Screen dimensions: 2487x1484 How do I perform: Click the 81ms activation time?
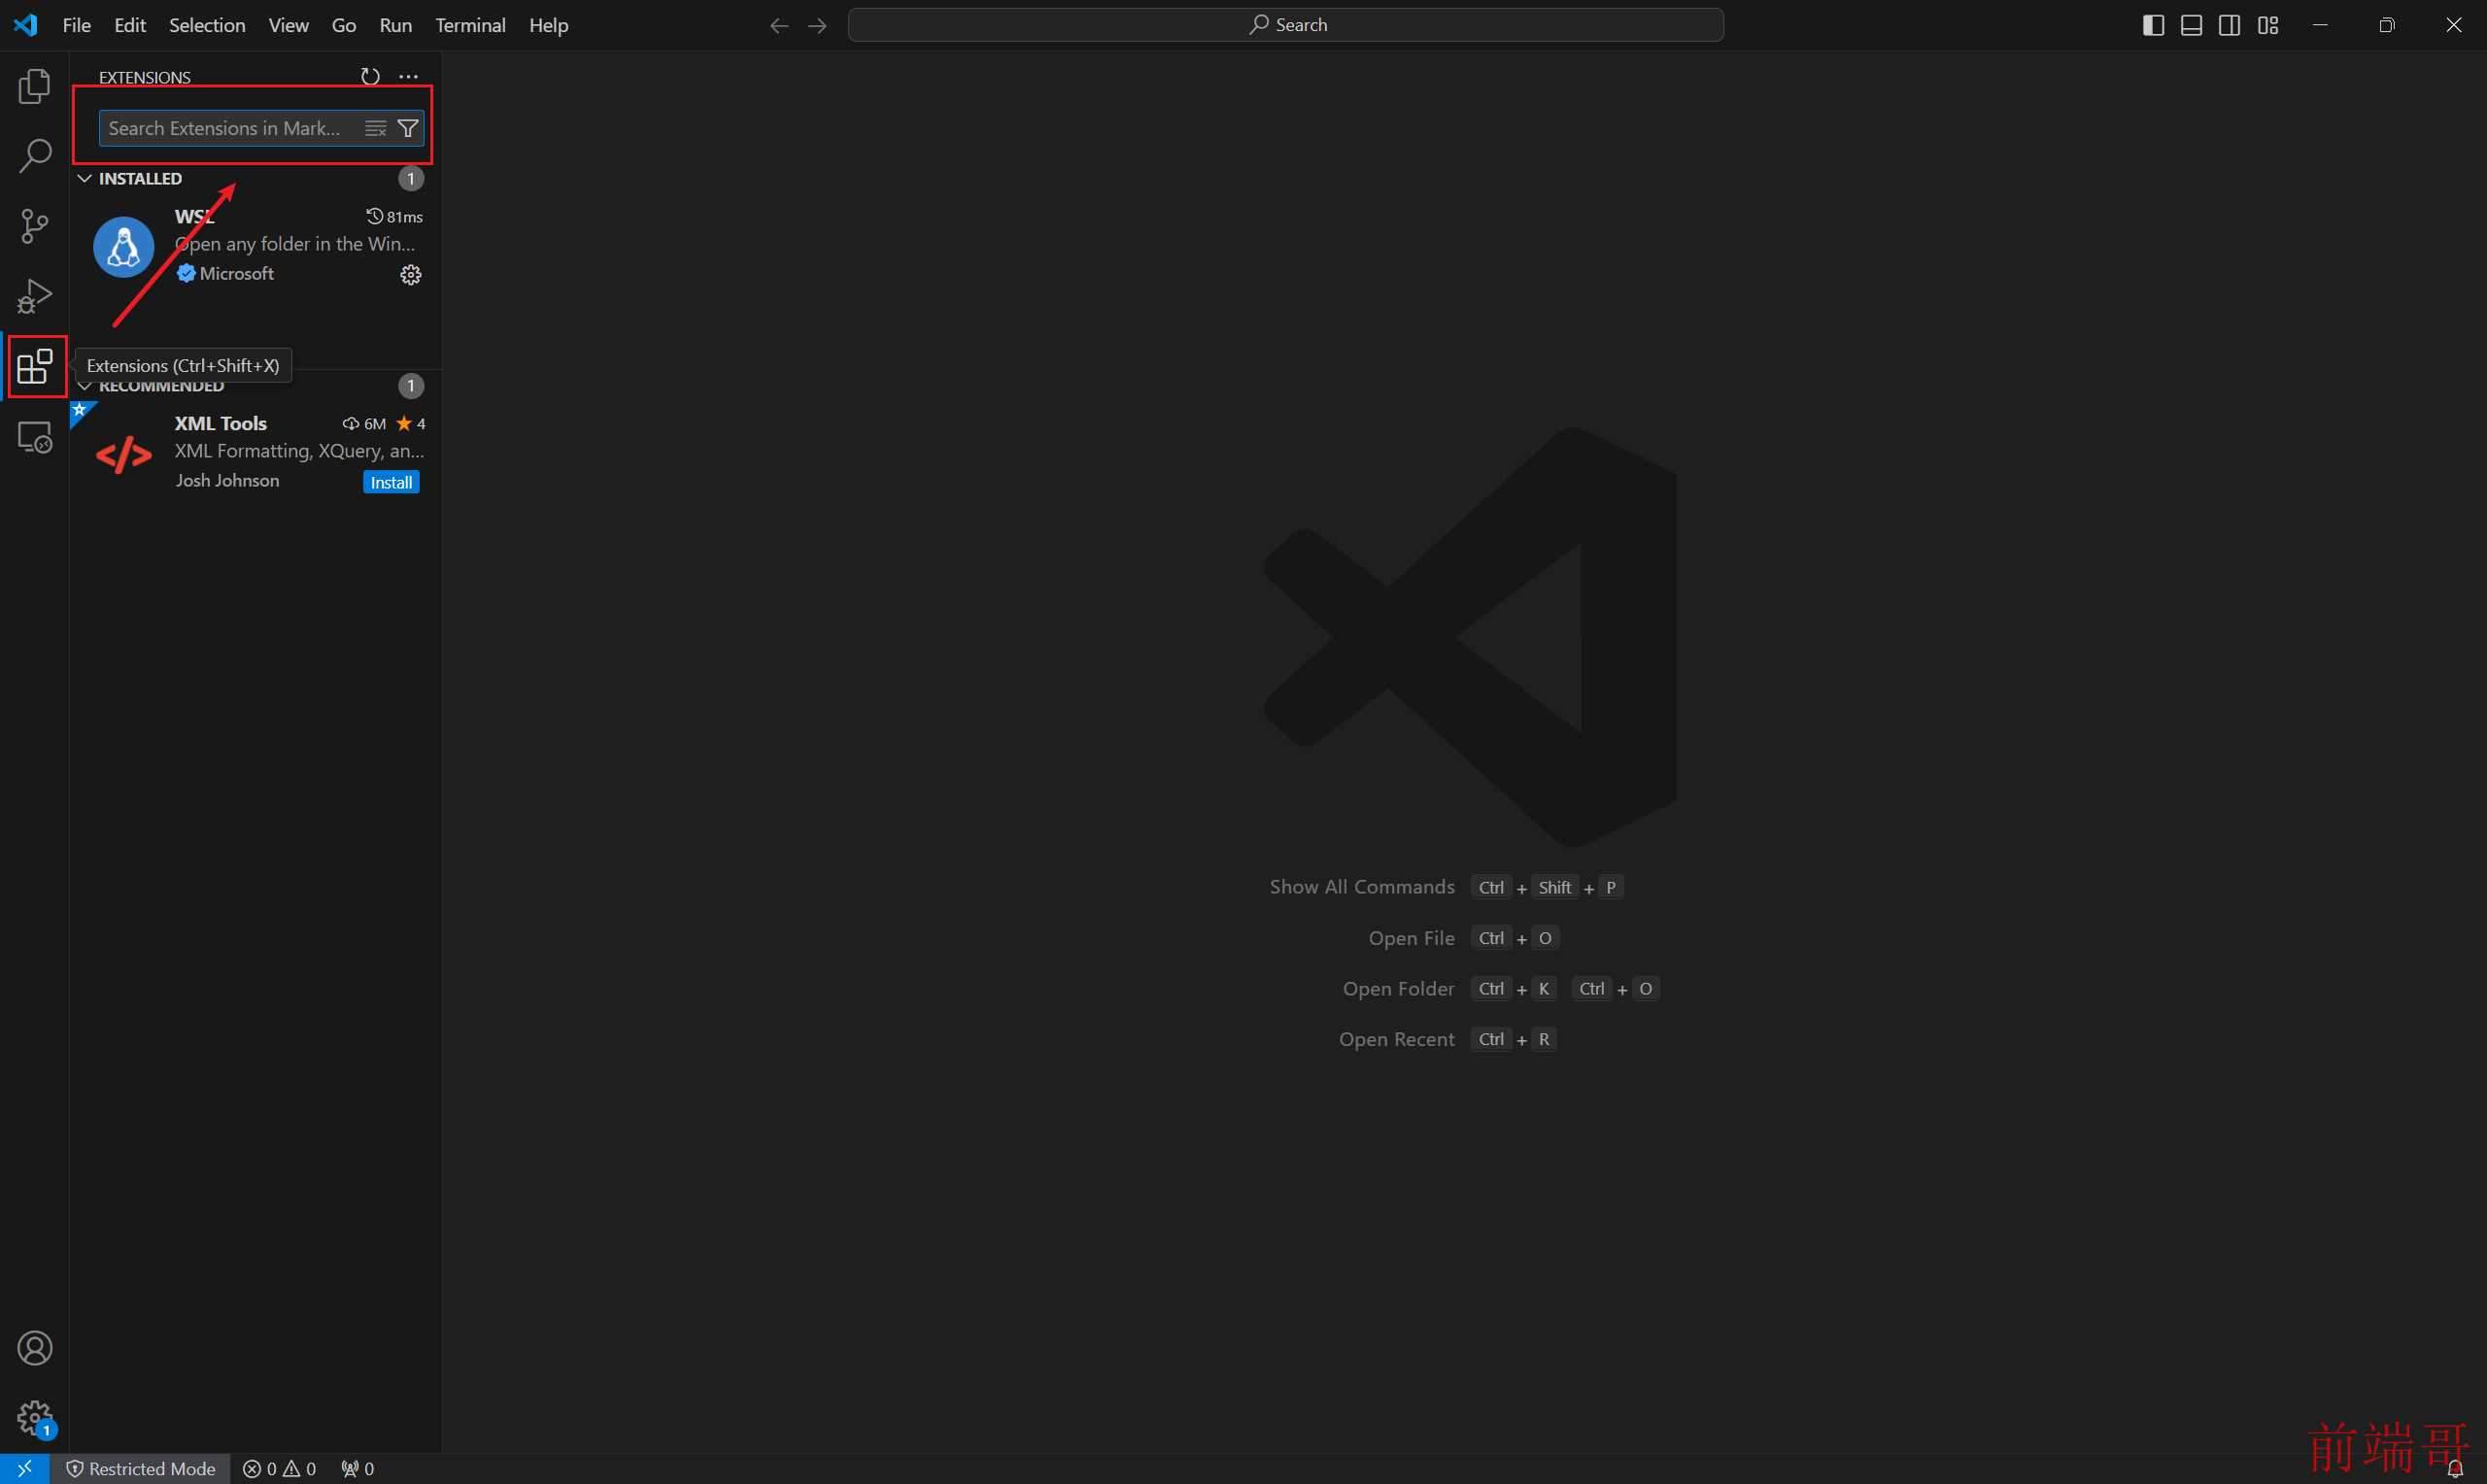click(395, 216)
